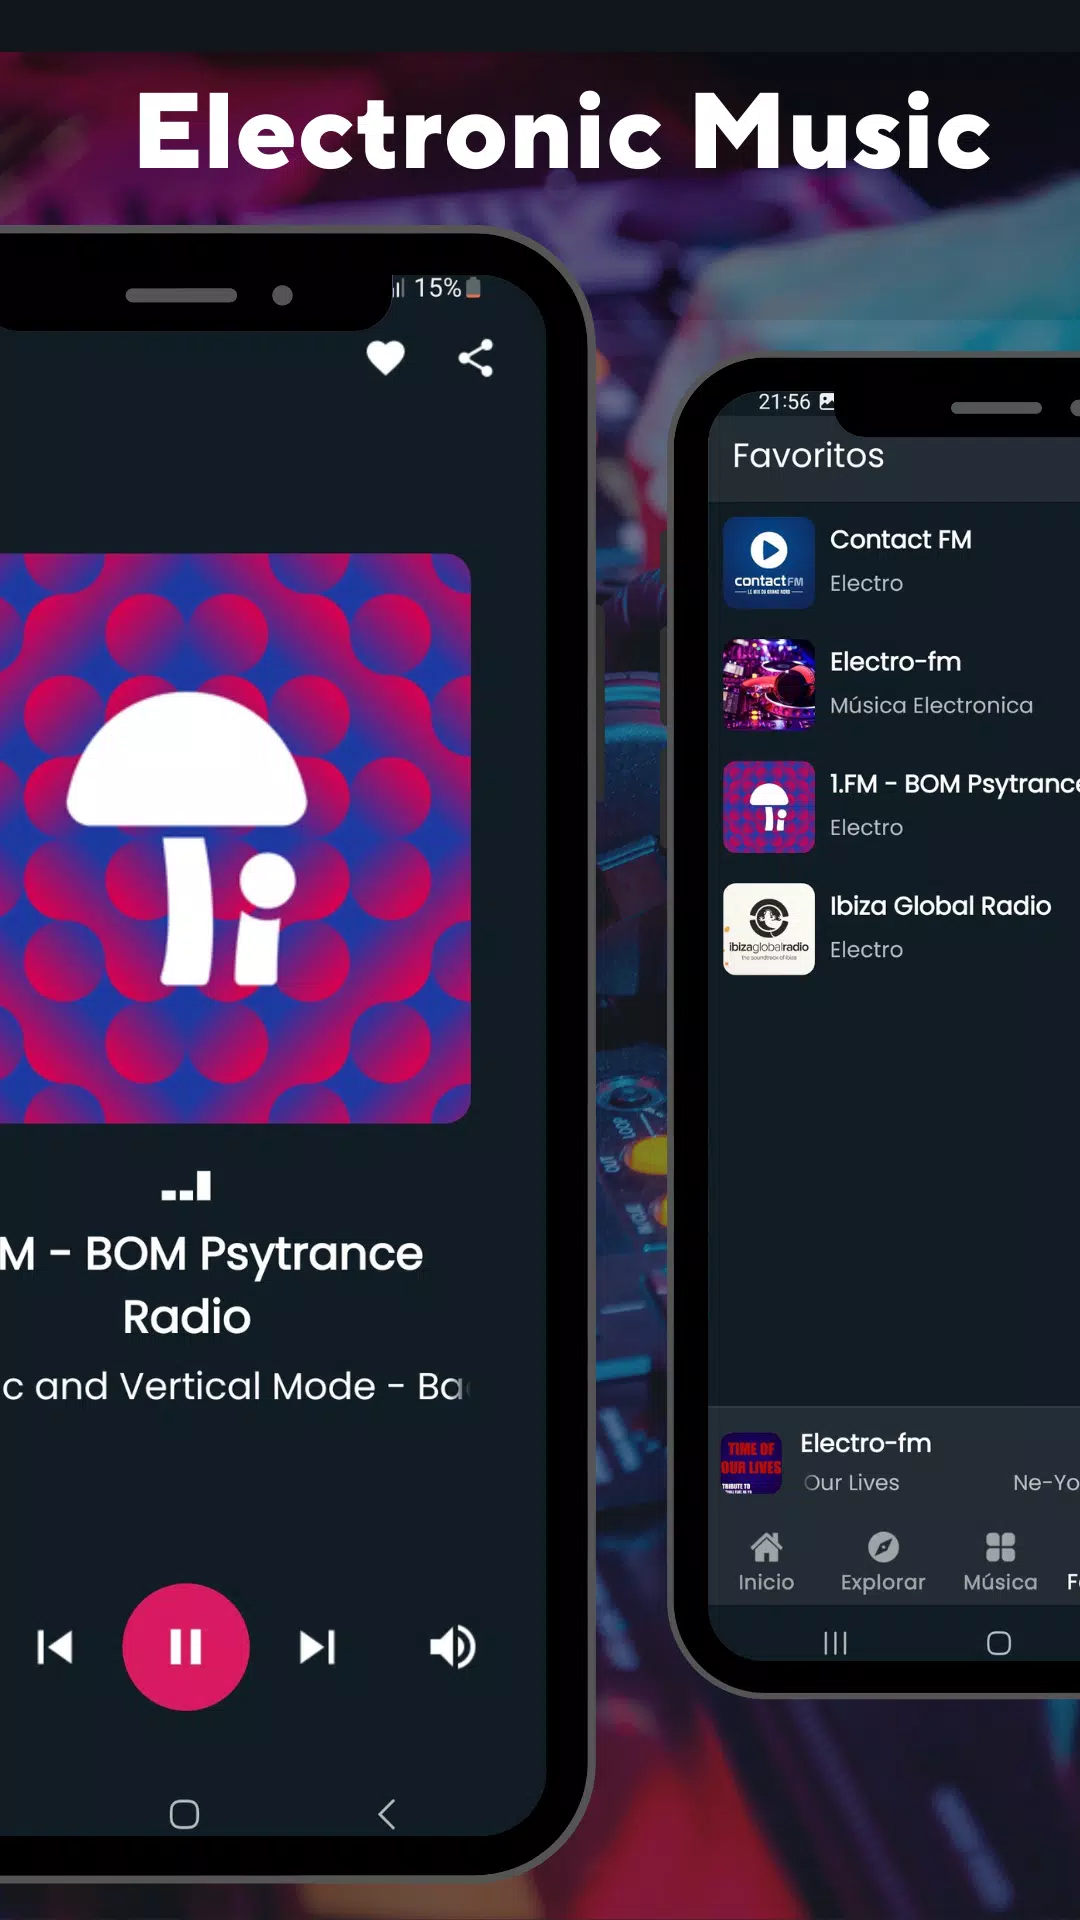Open Contact FM station logo
The width and height of the screenshot is (1080, 1920).
pos(769,563)
